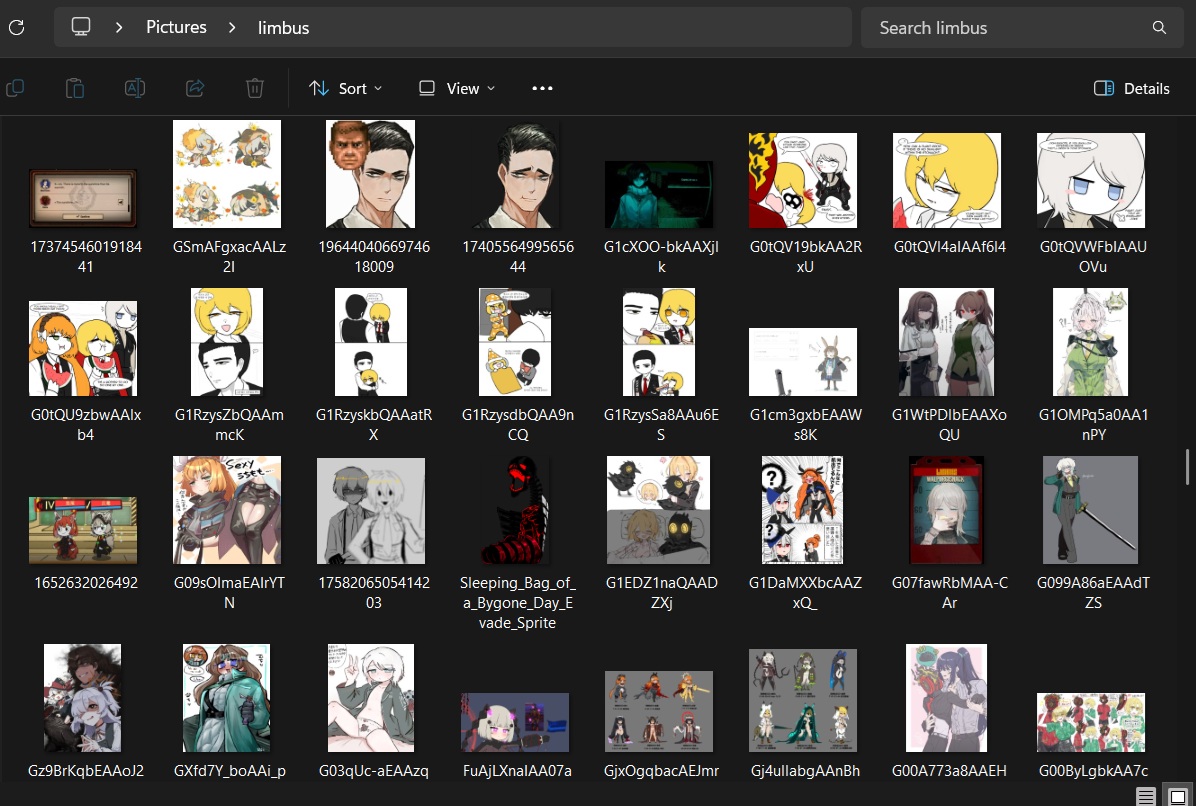Click the Rename toolbar icon

point(135,88)
